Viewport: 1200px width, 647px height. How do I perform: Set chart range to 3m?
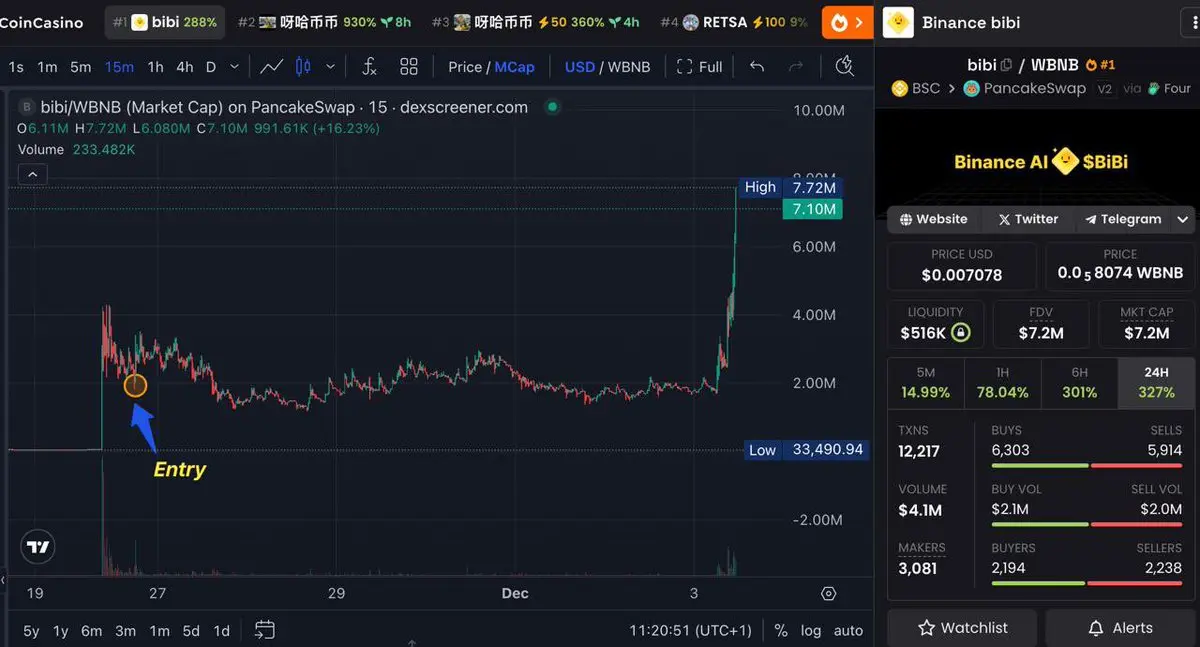pyautogui.click(x=125, y=631)
